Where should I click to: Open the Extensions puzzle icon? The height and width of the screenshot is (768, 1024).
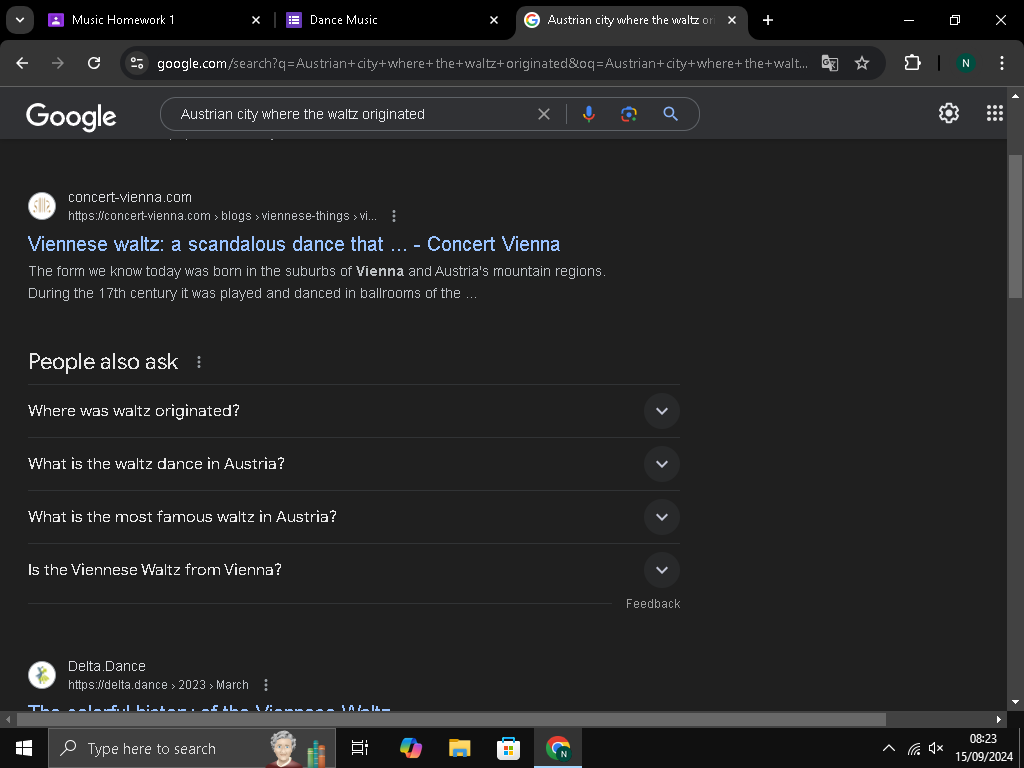click(x=912, y=63)
